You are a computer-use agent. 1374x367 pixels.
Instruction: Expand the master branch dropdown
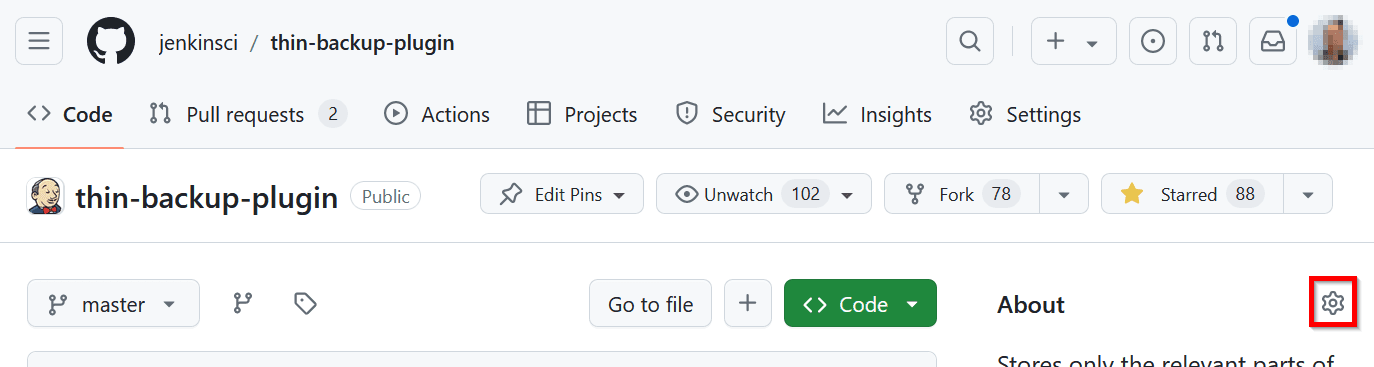tap(113, 303)
